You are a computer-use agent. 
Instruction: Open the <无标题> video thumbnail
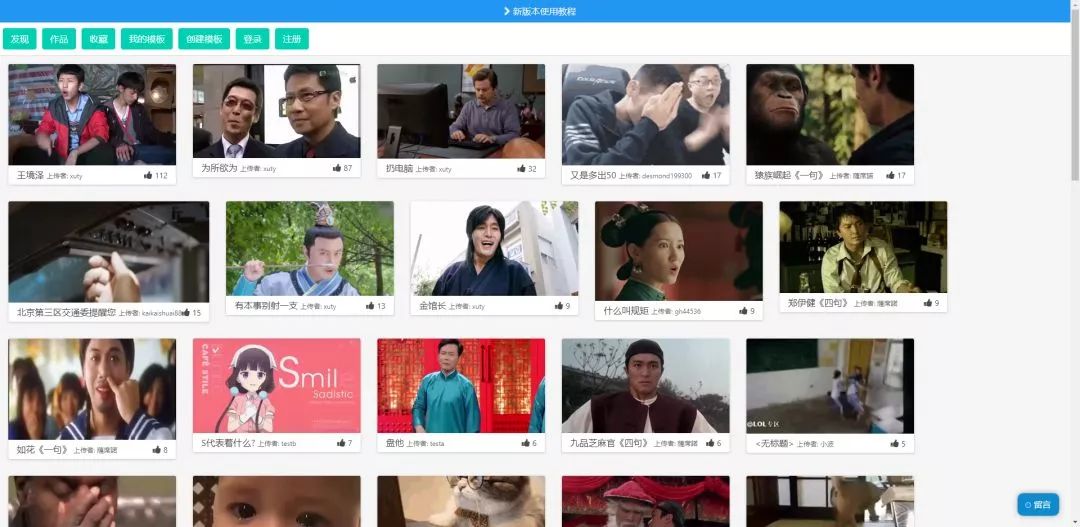(x=831, y=386)
